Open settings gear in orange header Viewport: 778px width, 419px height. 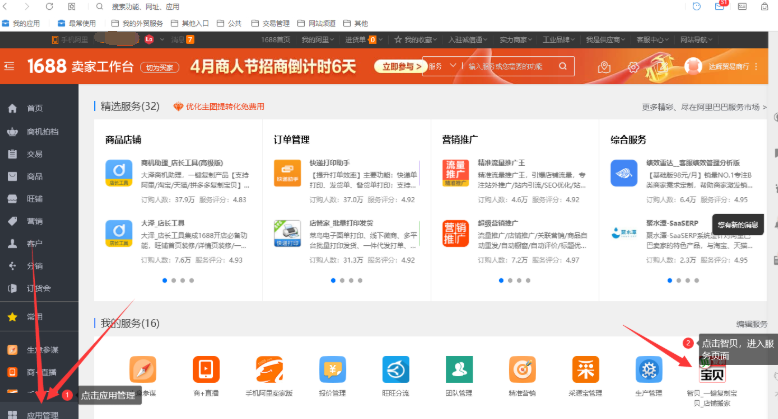(633, 67)
